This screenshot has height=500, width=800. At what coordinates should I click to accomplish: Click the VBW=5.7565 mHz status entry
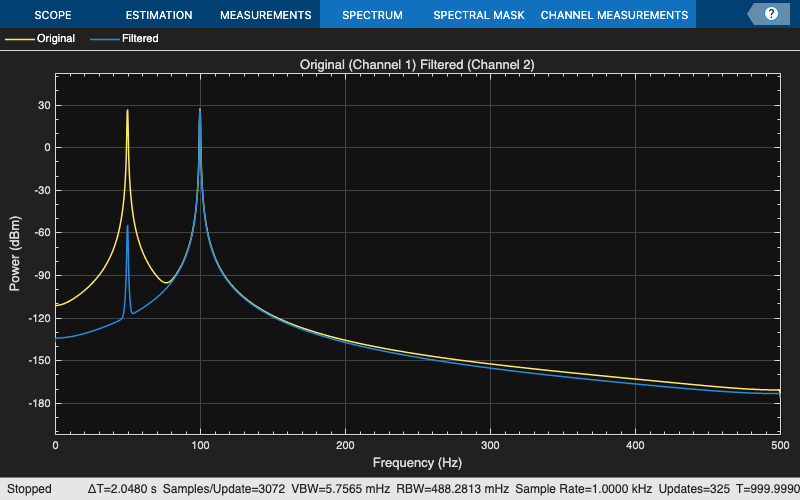point(341,489)
